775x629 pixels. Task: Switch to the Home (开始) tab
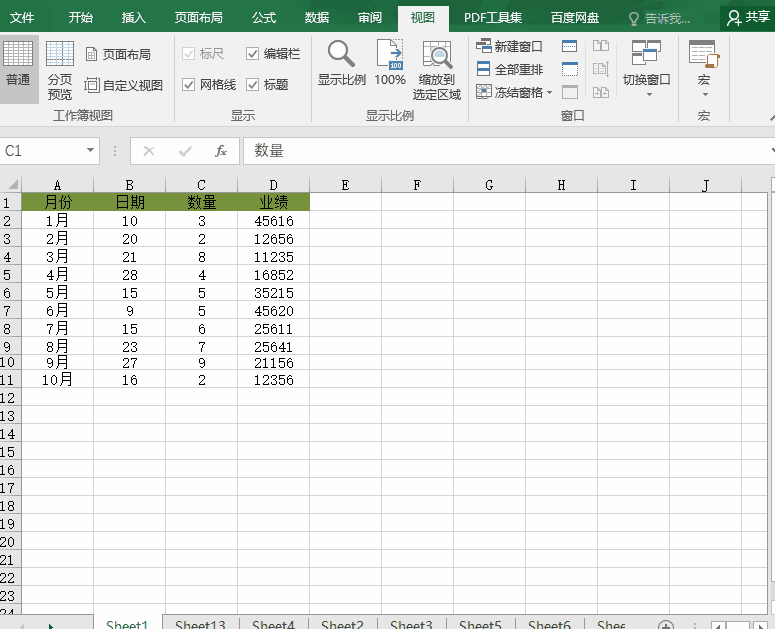click(x=81, y=18)
